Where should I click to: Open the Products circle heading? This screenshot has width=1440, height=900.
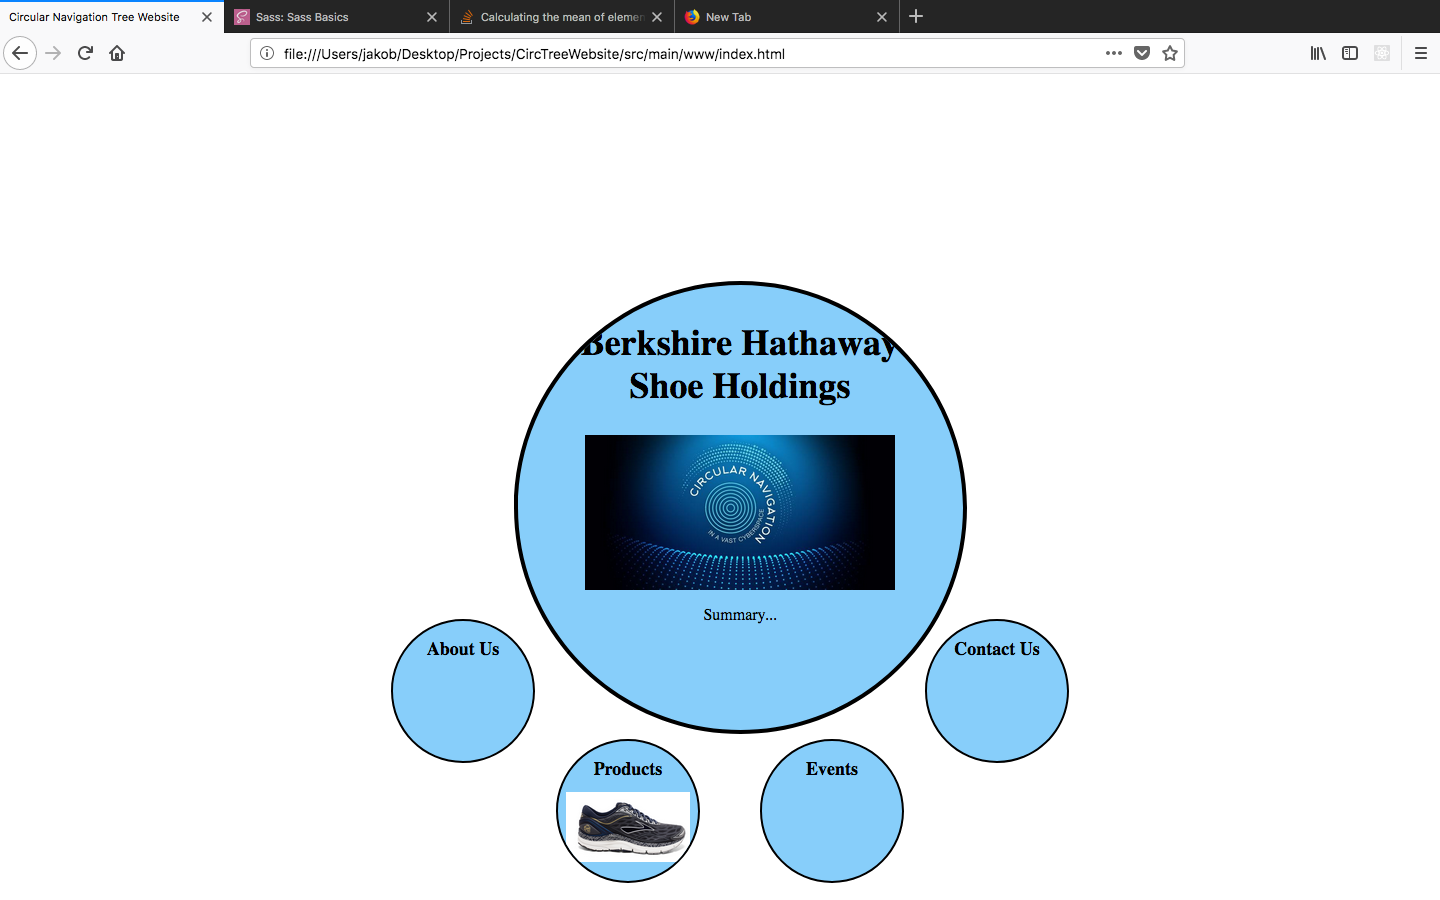click(x=628, y=769)
